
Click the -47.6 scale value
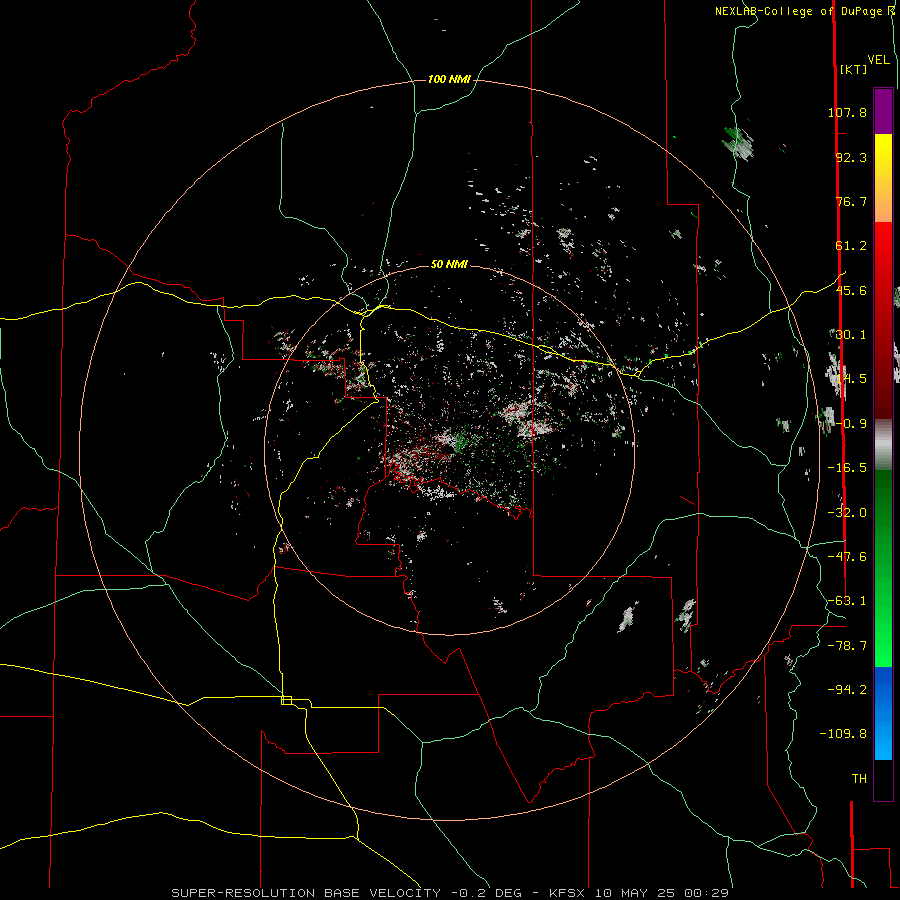pos(847,557)
